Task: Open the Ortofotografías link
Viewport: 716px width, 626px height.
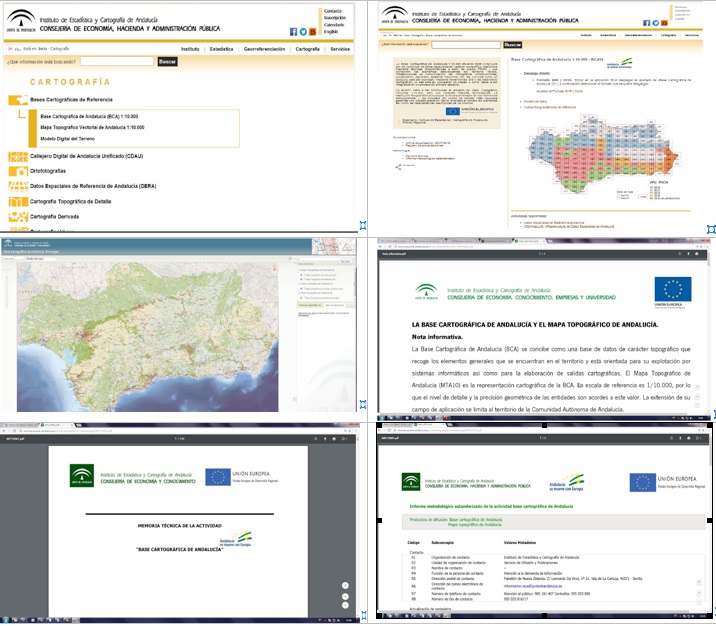Action: pos(48,171)
